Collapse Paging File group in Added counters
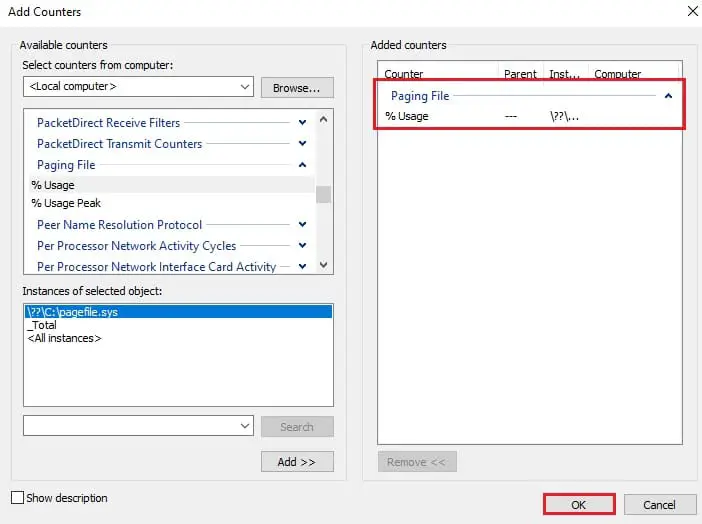This screenshot has width=702, height=524. coord(668,95)
